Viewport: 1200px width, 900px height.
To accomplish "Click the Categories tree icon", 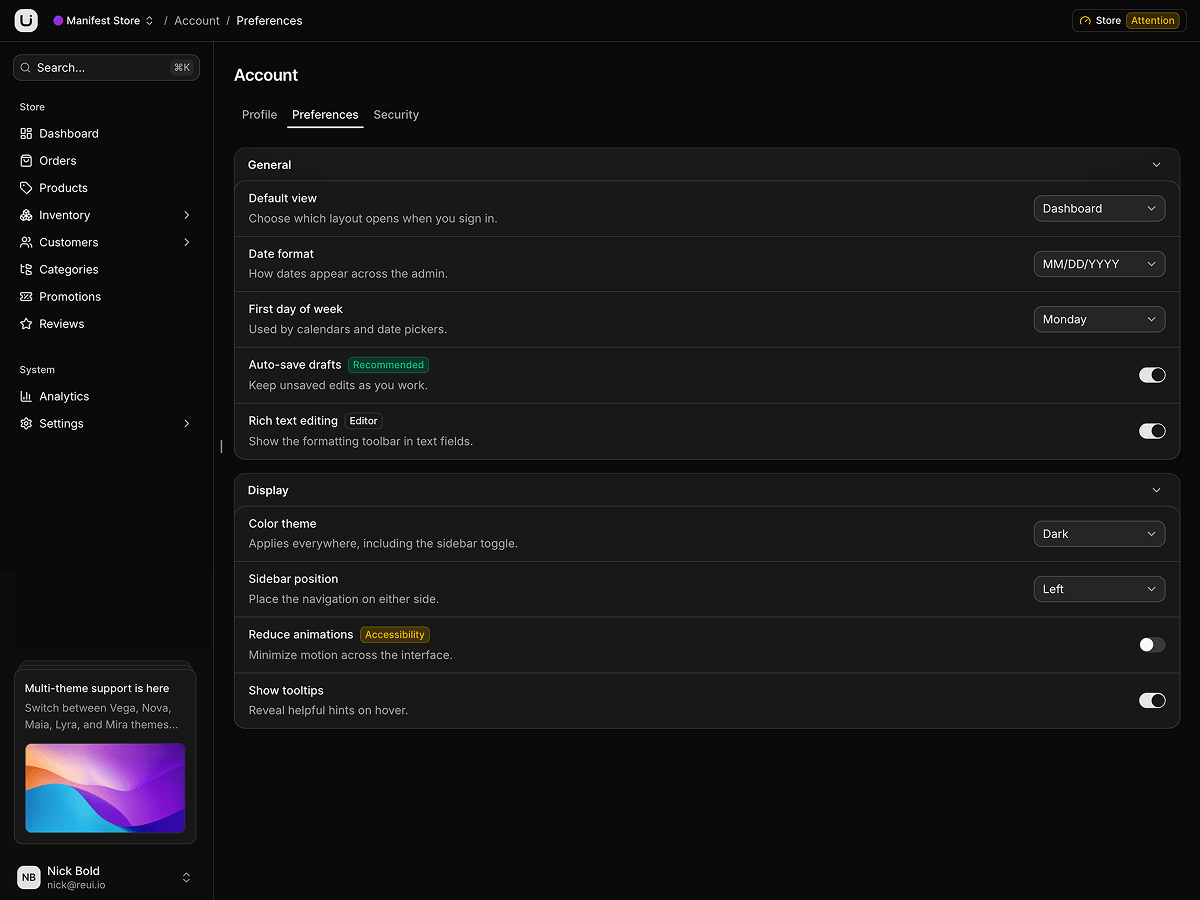I will (26, 269).
